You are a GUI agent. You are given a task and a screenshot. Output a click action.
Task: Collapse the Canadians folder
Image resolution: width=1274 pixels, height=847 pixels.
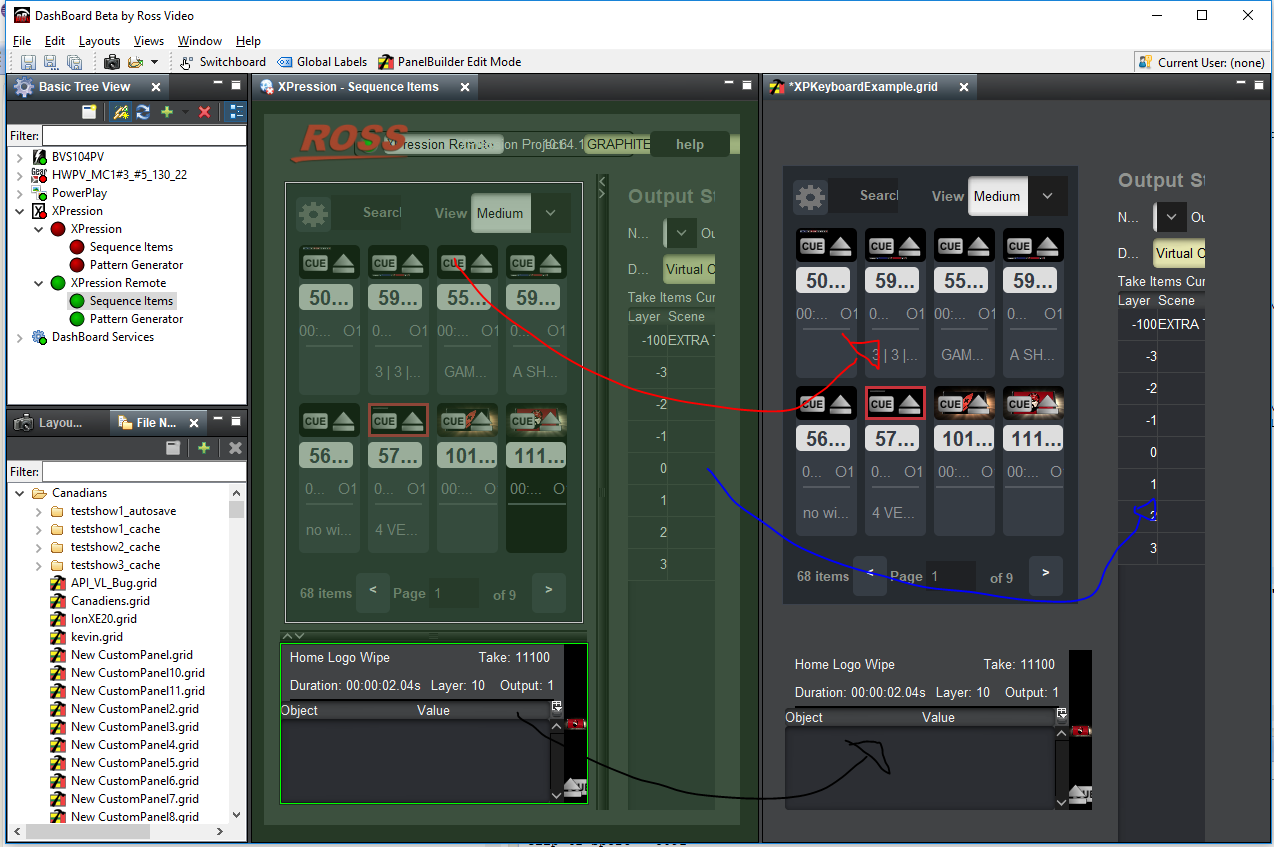click(x=20, y=493)
